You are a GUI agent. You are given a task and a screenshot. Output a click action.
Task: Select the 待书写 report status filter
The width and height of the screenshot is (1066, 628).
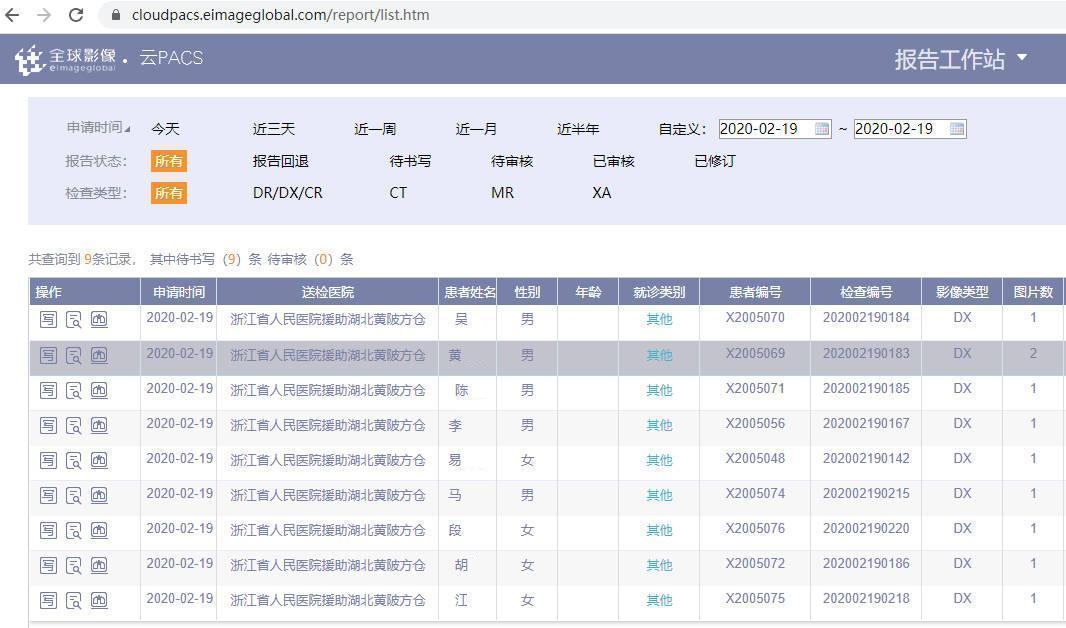pyautogui.click(x=410, y=161)
